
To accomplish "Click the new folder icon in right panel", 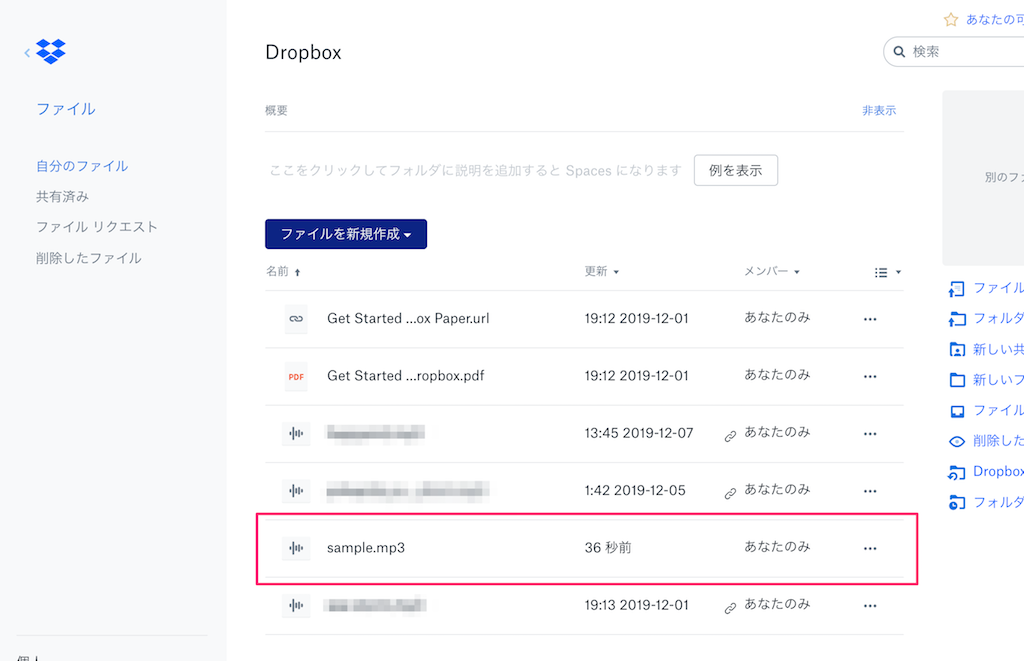I will 957,380.
